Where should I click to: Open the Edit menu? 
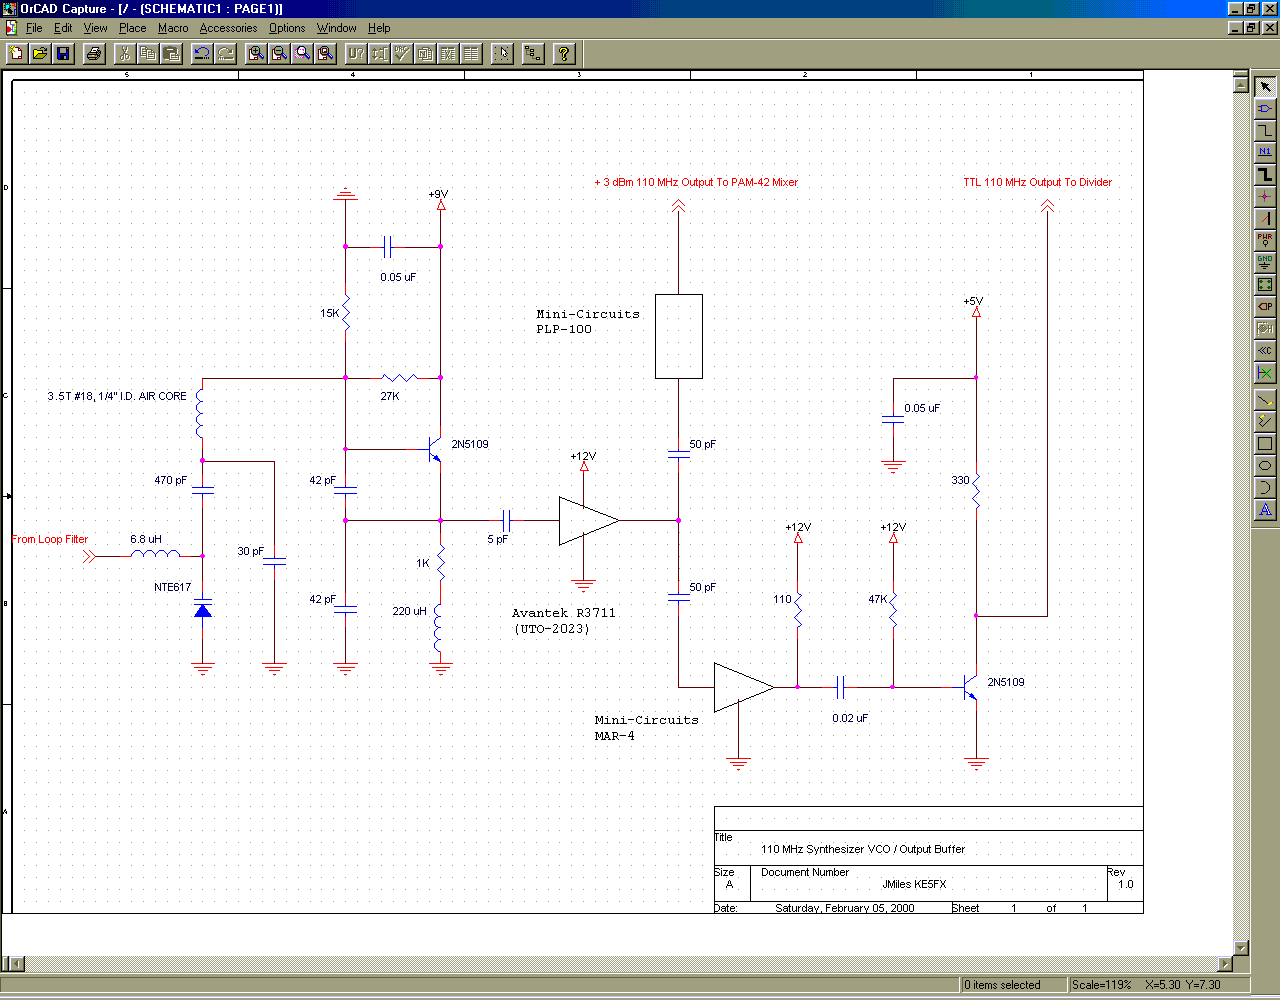coord(63,28)
